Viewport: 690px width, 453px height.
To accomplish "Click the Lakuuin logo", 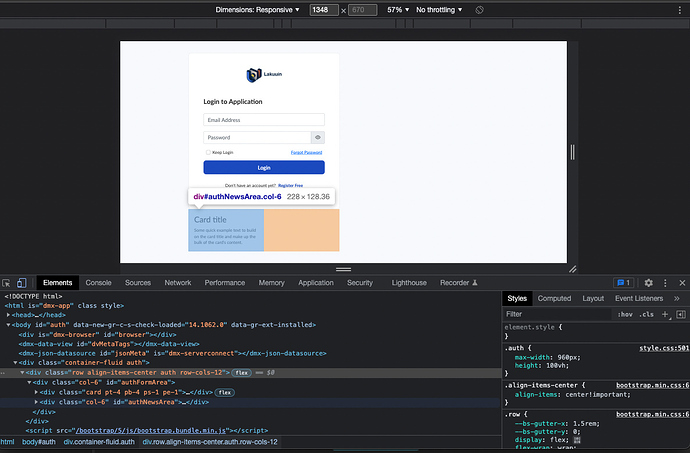I will 264,75.
